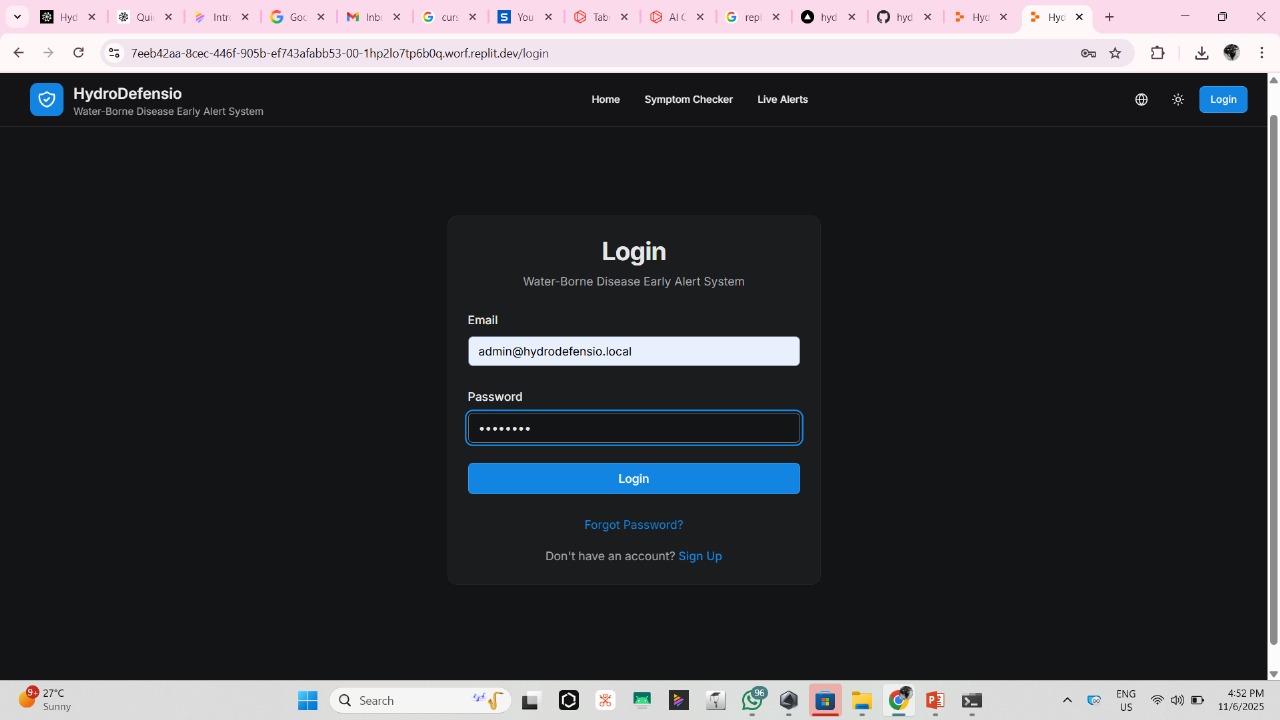Expand the tab search dropdown arrow
This screenshot has height=720, width=1280.
(x=17, y=17)
